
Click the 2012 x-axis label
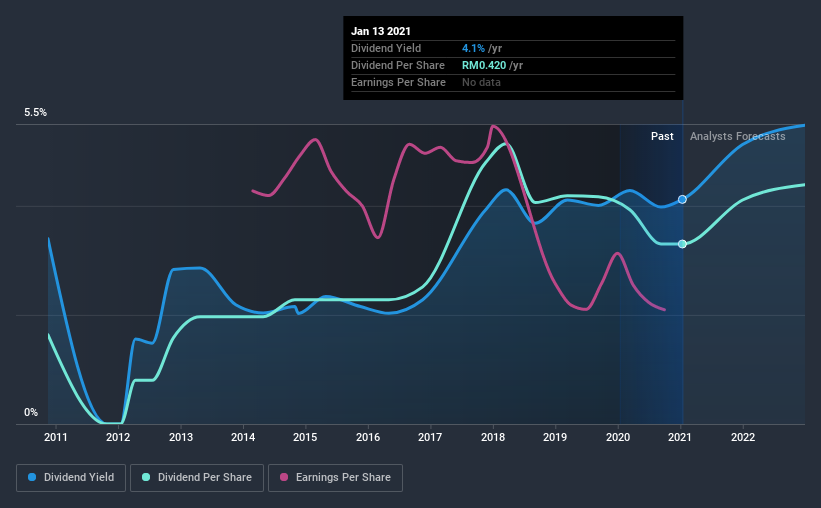118,437
